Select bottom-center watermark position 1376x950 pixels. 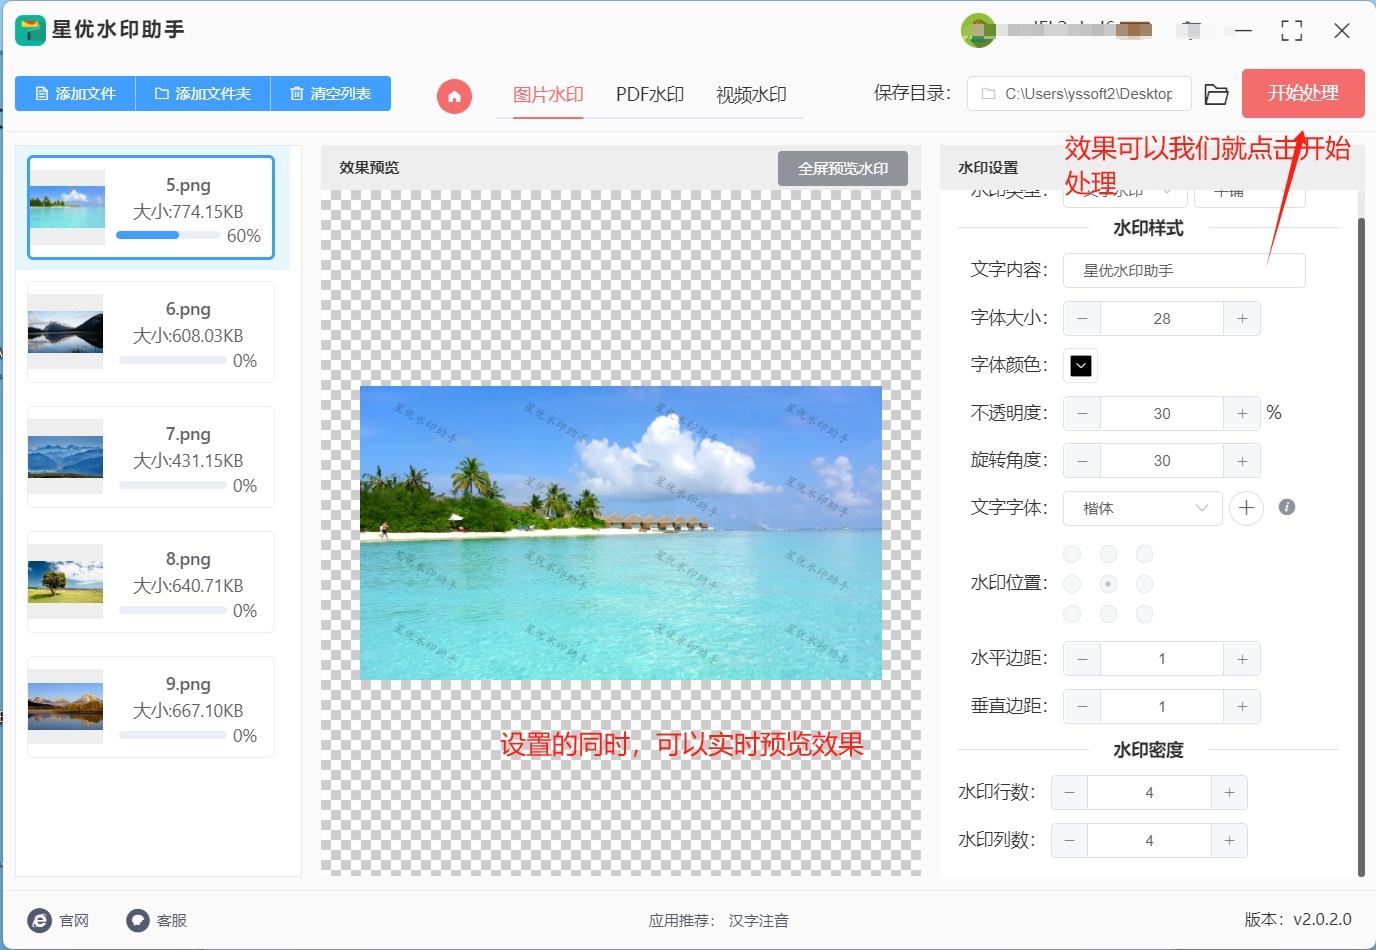[x=1108, y=614]
